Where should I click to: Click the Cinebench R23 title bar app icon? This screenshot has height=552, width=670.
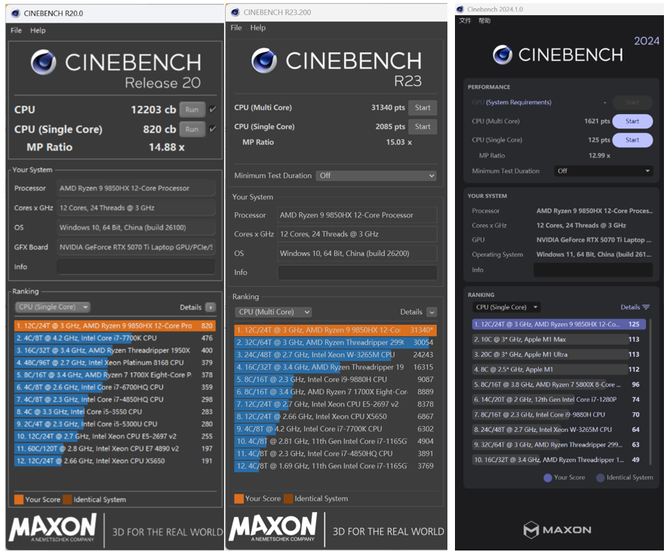[237, 10]
